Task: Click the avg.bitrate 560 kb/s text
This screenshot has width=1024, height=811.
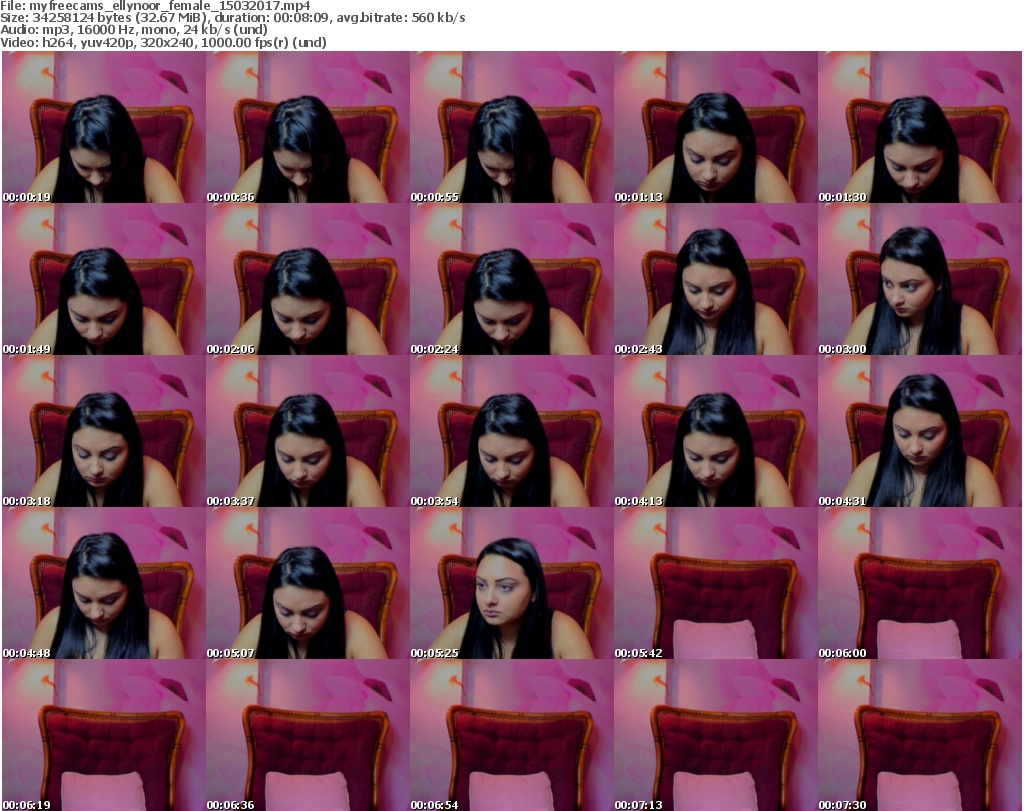Action: click(x=401, y=18)
